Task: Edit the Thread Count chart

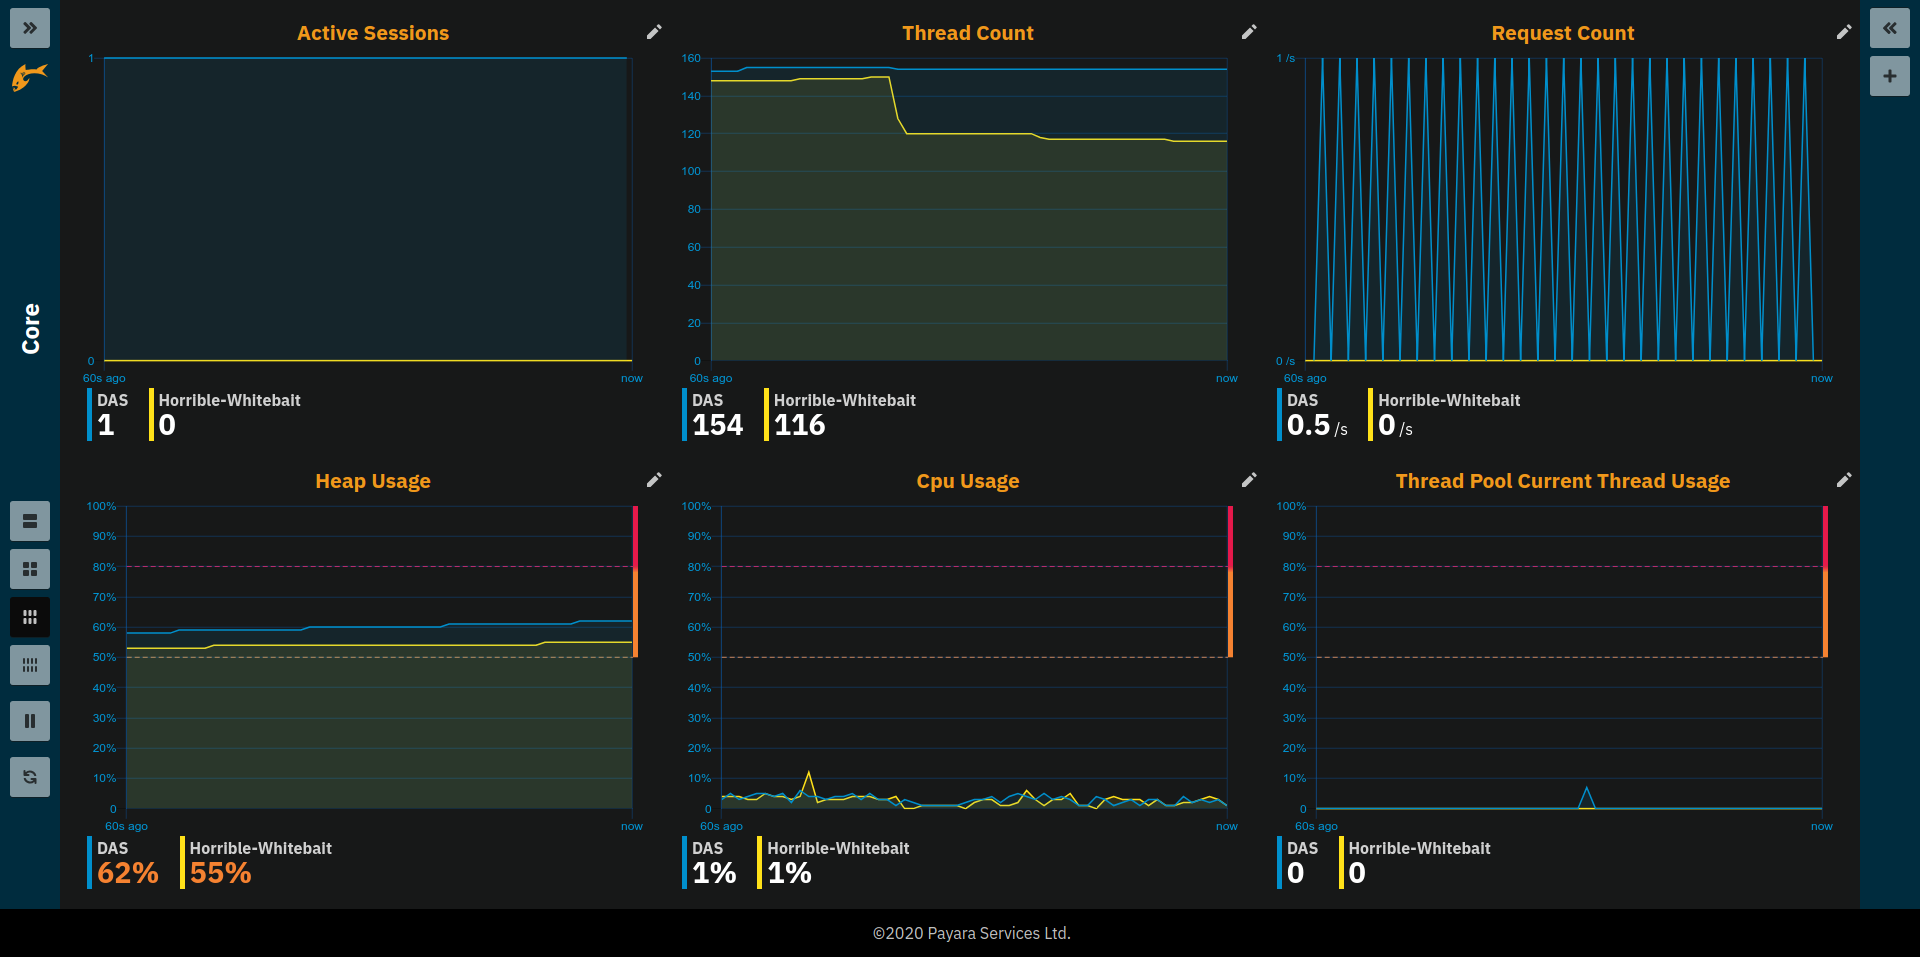Action: pos(1249,32)
